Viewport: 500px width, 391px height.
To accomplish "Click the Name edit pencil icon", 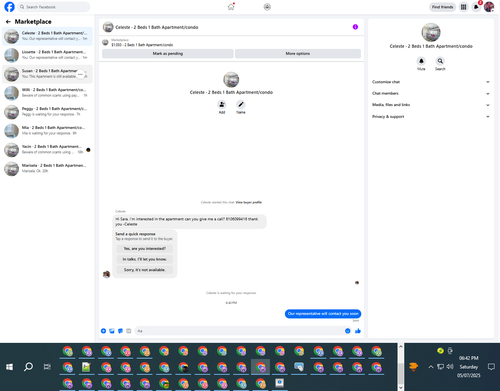I will point(241,105).
